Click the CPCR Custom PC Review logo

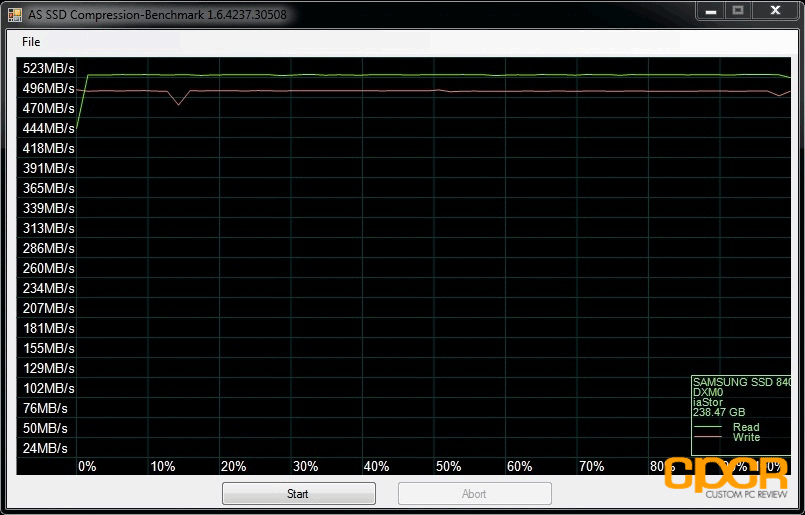point(731,478)
